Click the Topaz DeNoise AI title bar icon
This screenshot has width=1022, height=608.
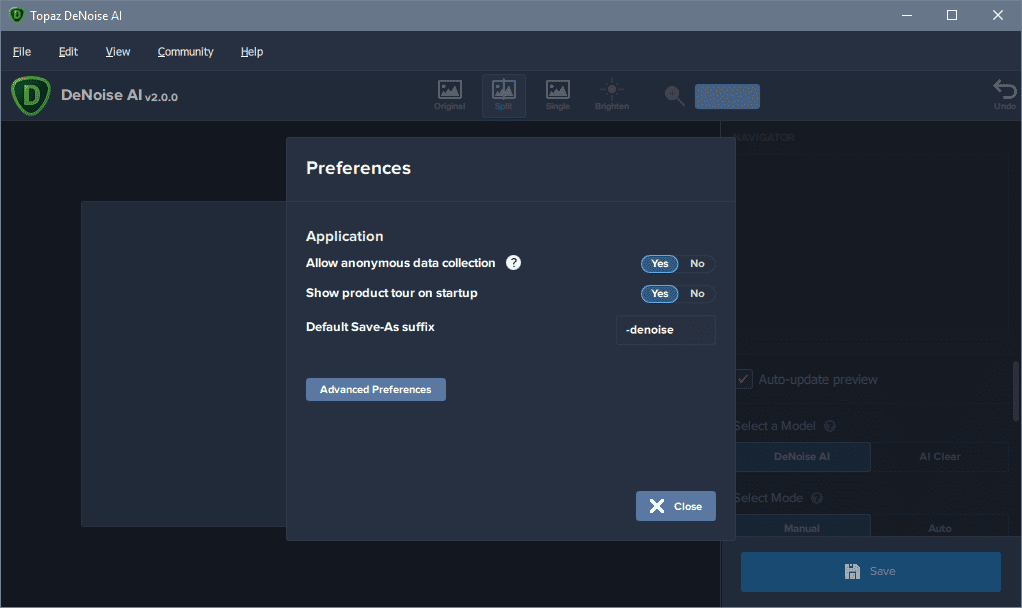(16, 15)
